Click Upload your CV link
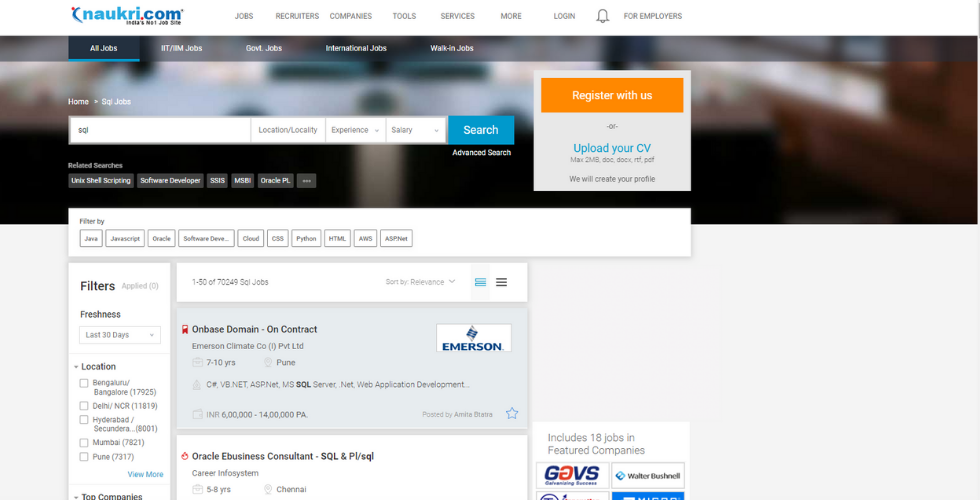 coord(612,148)
